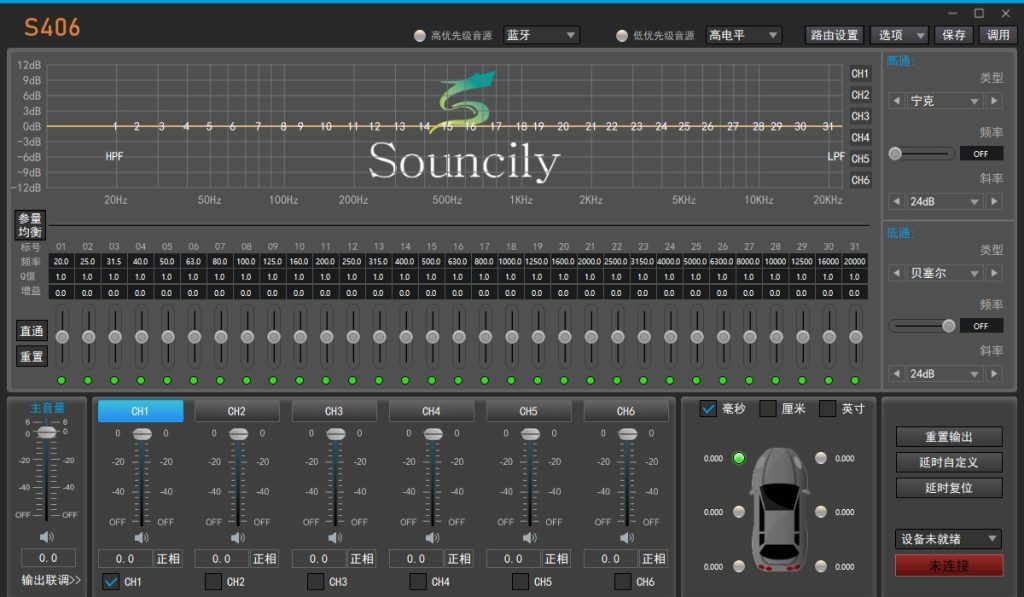This screenshot has width=1024, height=597.
Task: Switch to the CH2 tab above its fader
Action: pyautogui.click(x=237, y=411)
